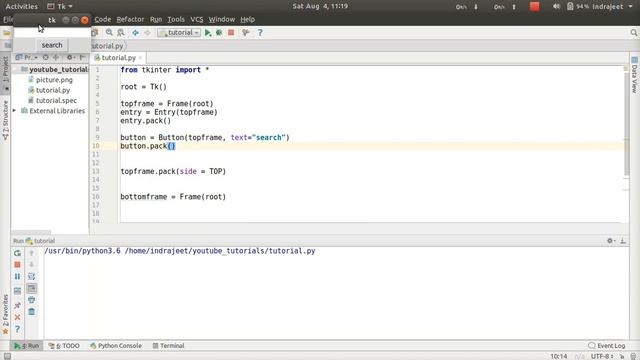Image resolution: width=640 pixels, height=360 pixels.
Task: Start debugging with the bug icon
Action: [219, 33]
